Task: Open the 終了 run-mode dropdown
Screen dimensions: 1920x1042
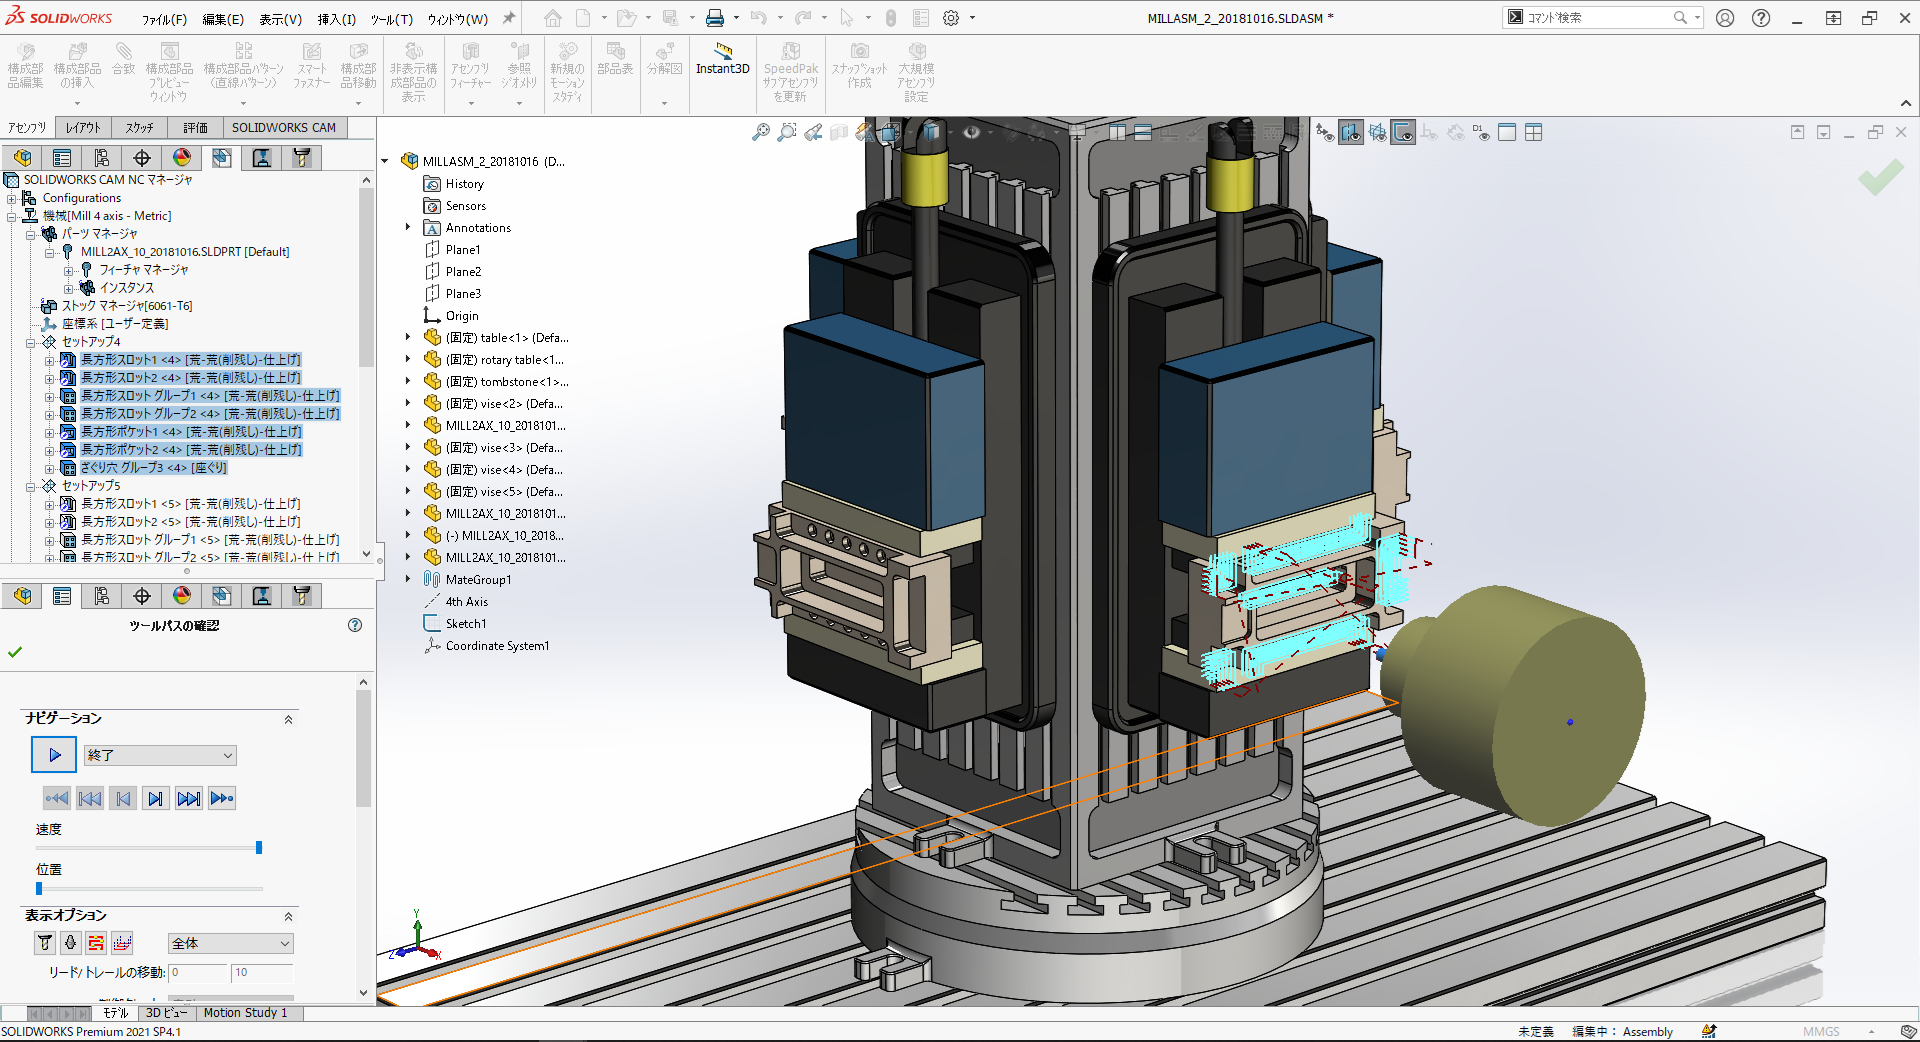Action: point(160,755)
